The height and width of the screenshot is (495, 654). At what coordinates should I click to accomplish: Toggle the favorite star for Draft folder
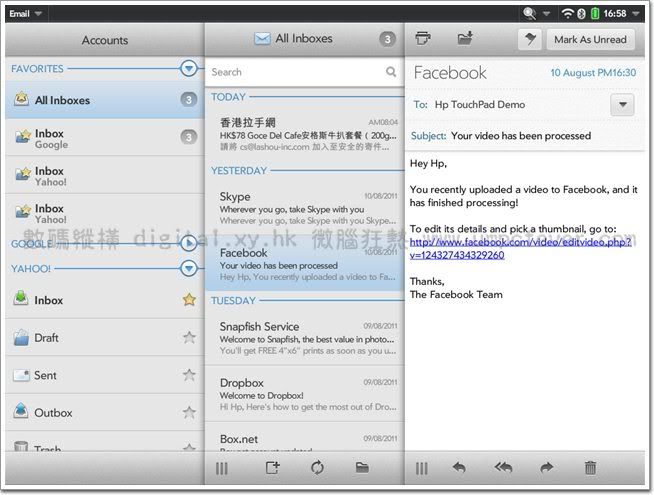pos(188,338)
